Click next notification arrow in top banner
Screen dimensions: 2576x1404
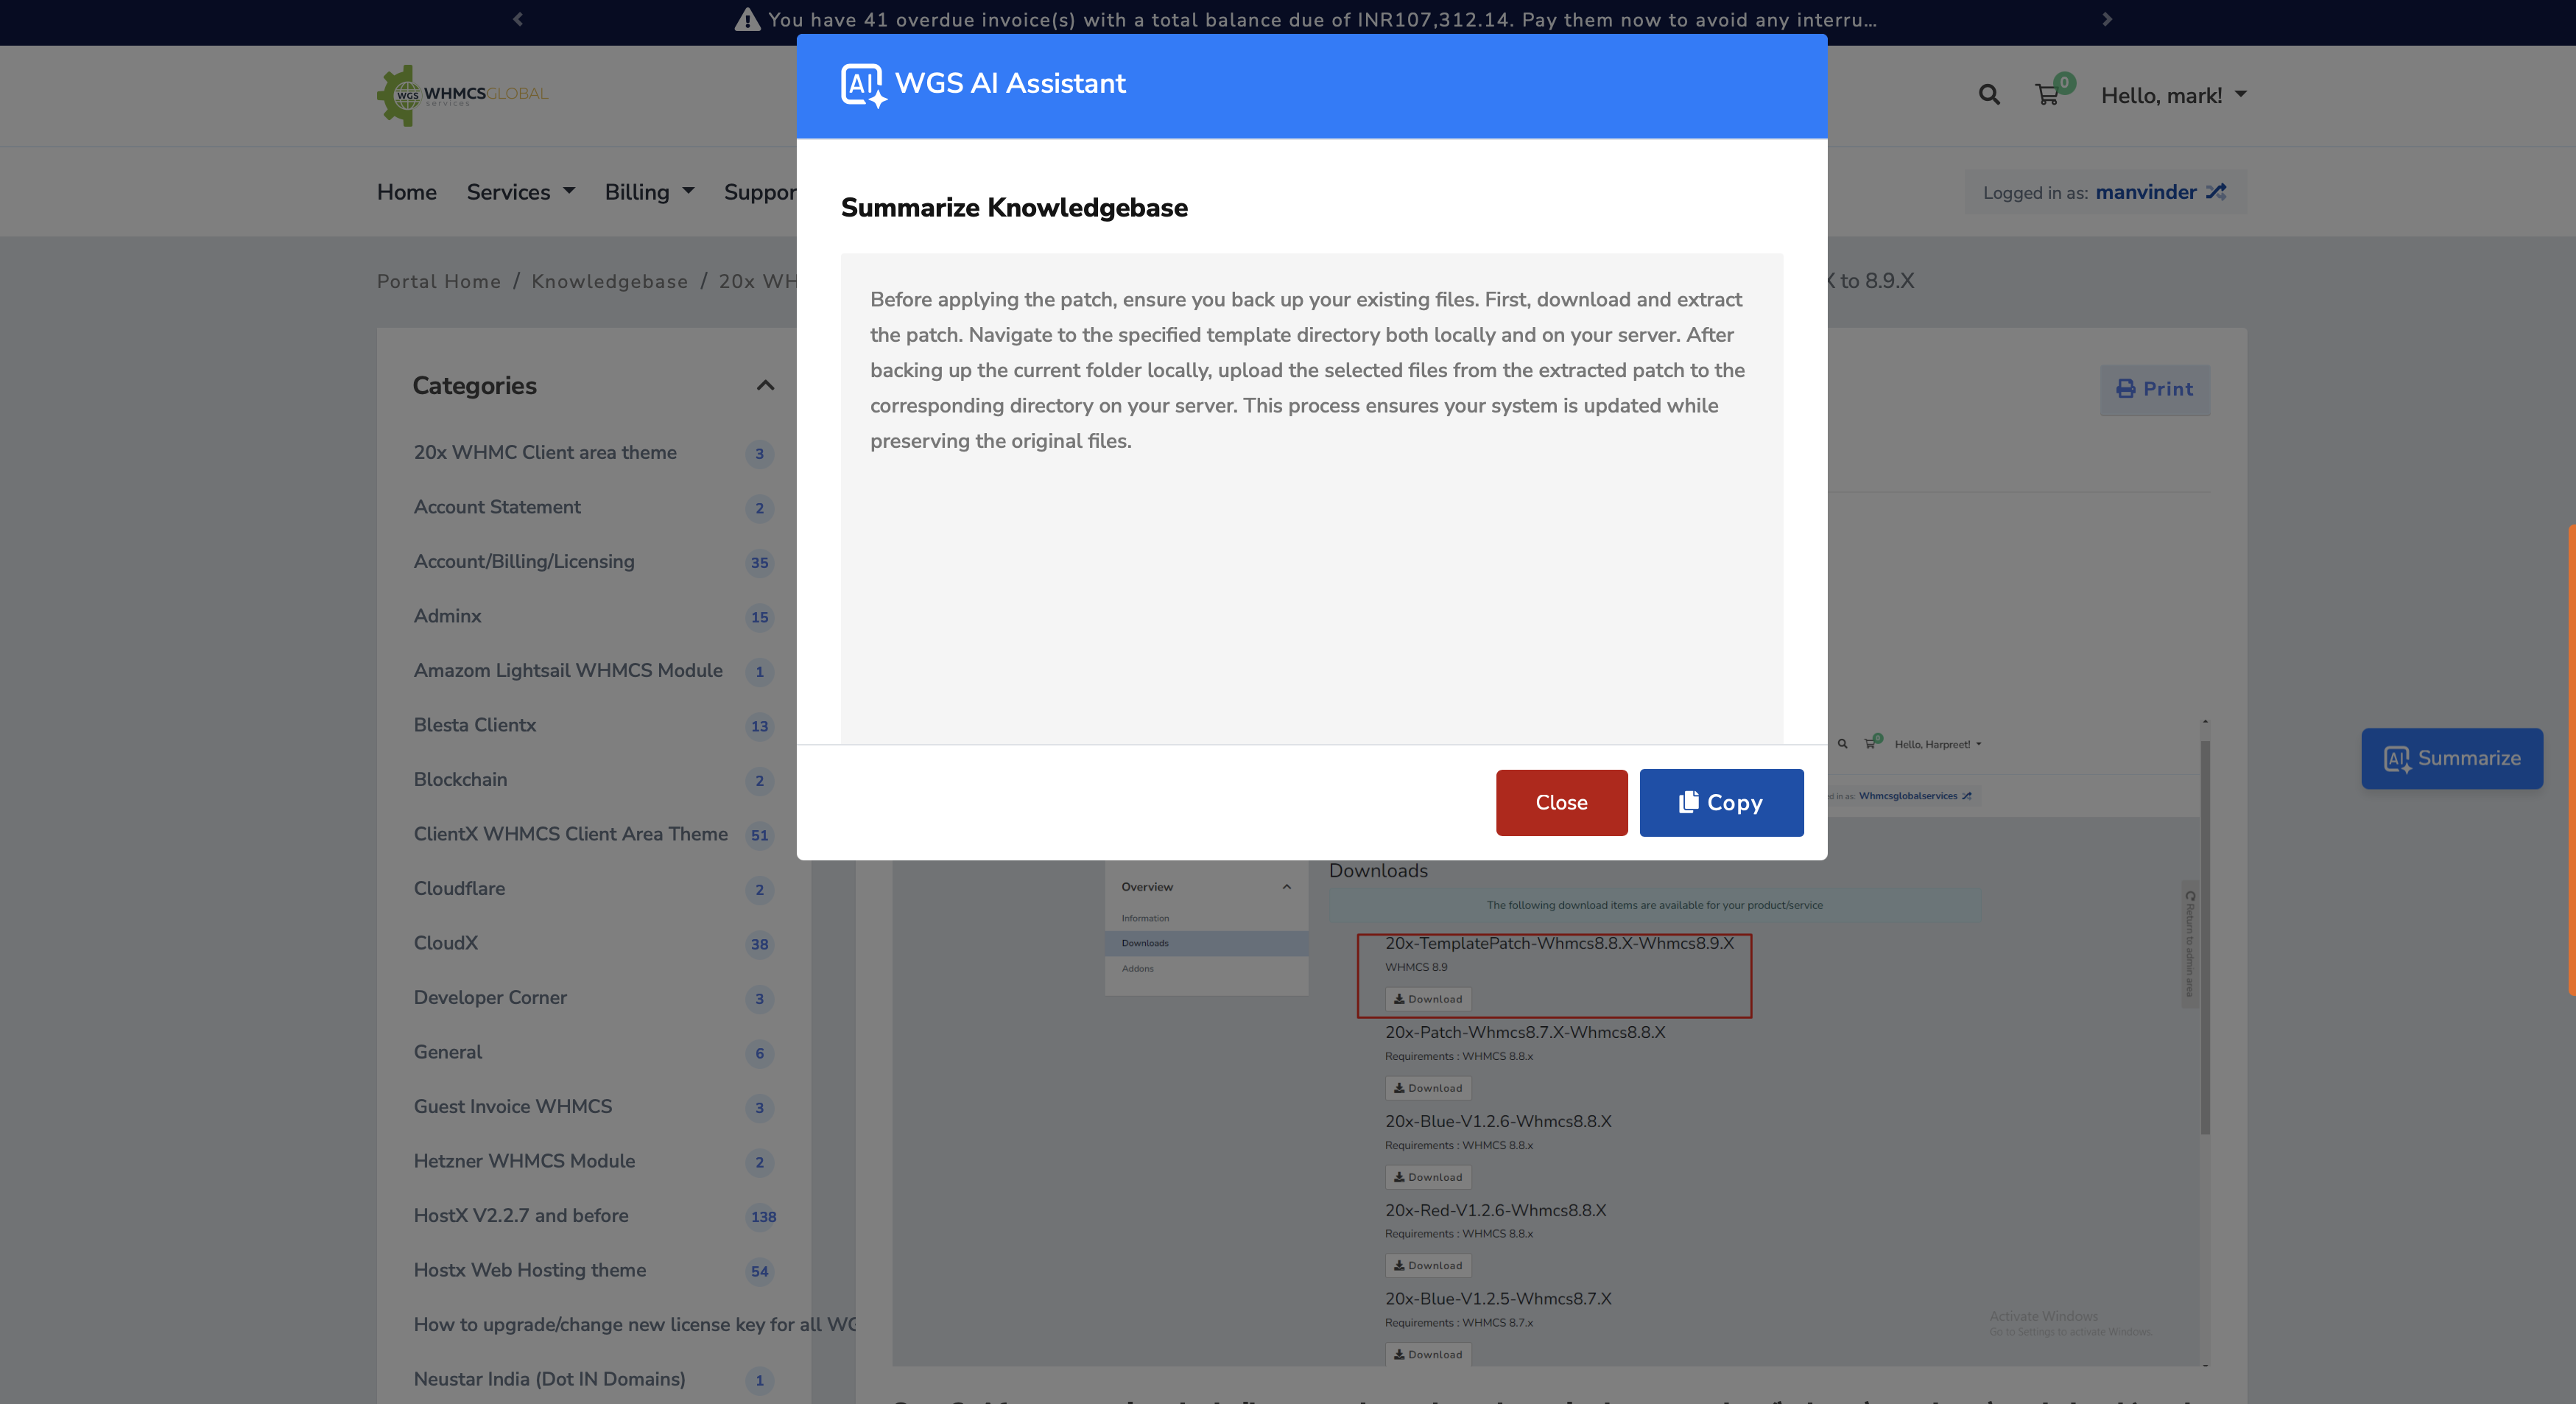coord(2107,19)
